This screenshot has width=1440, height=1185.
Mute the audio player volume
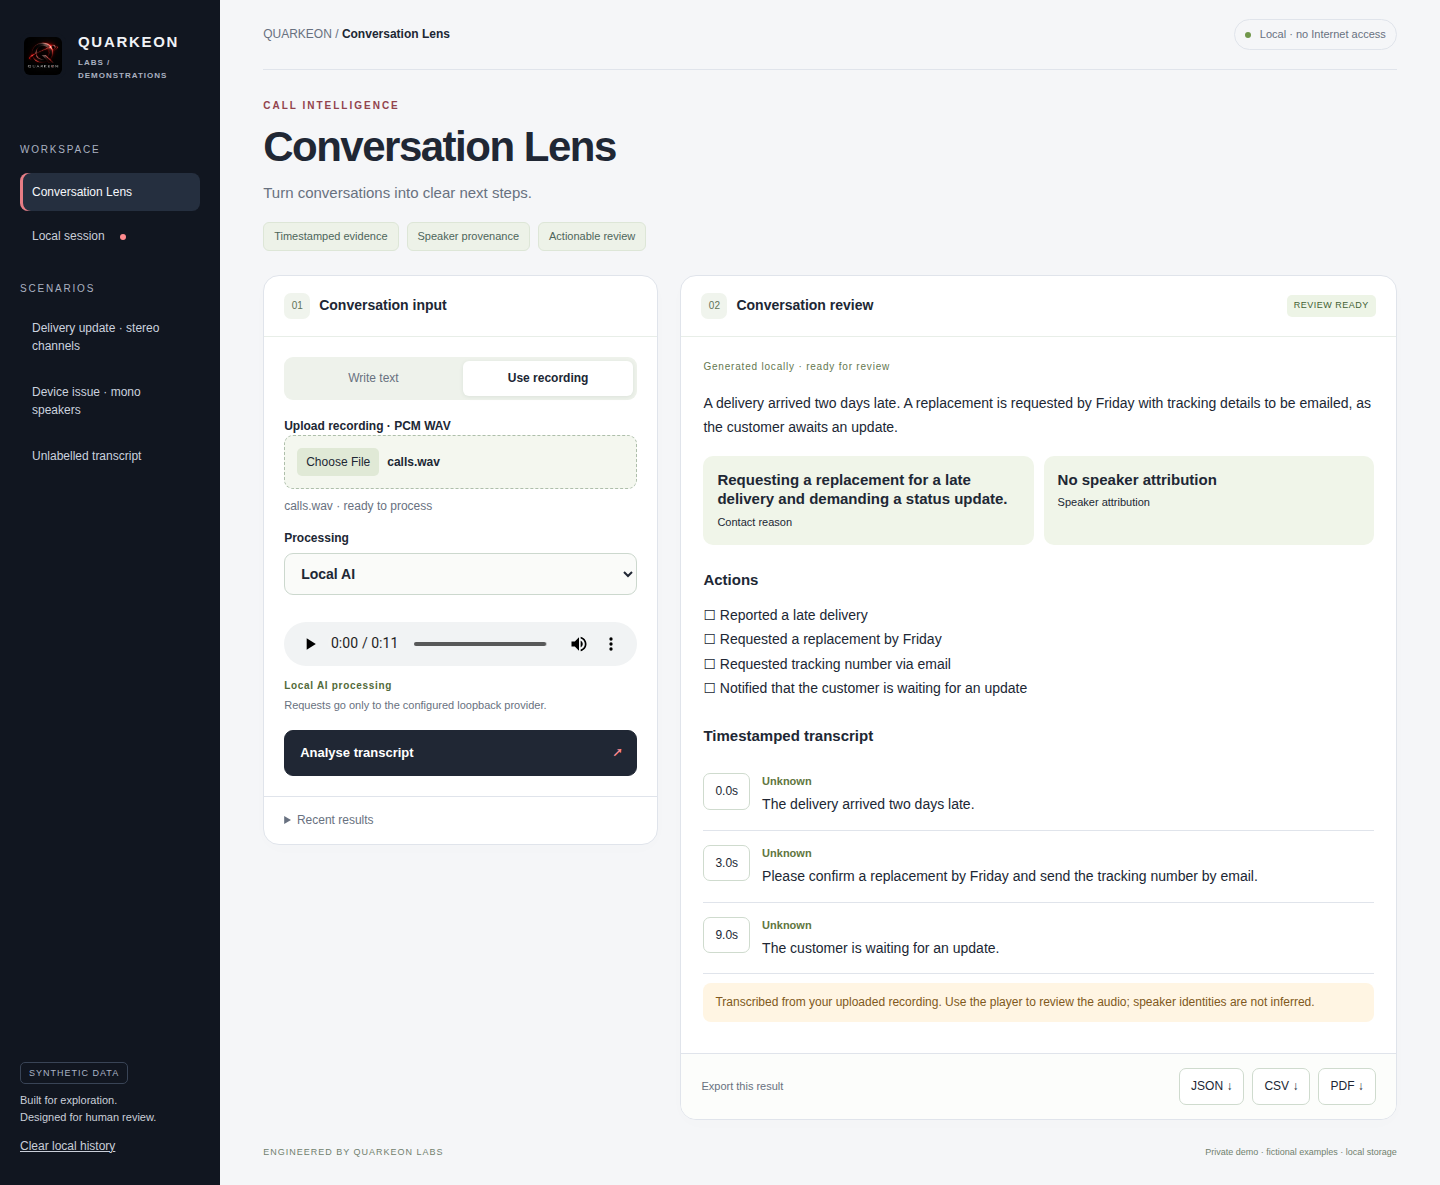click(x=579, y=644)
